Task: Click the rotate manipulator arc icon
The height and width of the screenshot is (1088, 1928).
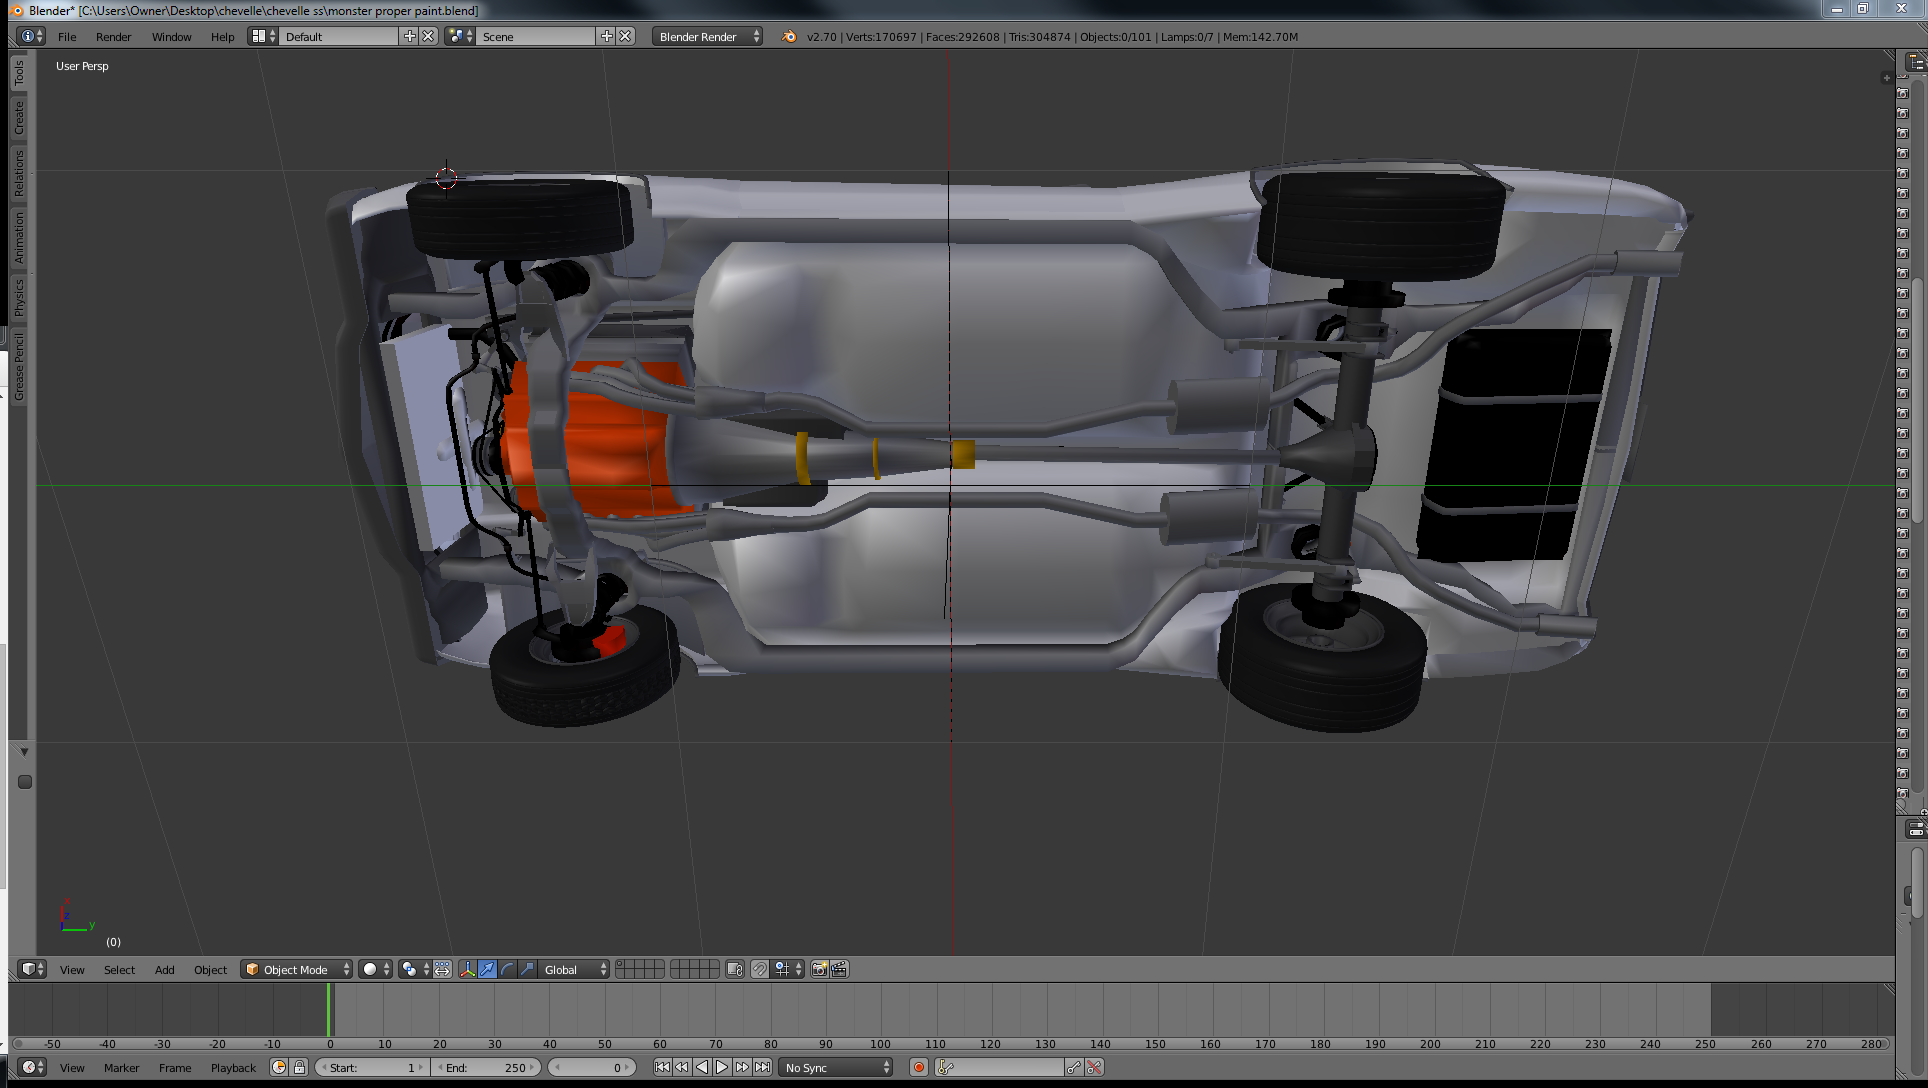Action: click(x=507, y=969)
